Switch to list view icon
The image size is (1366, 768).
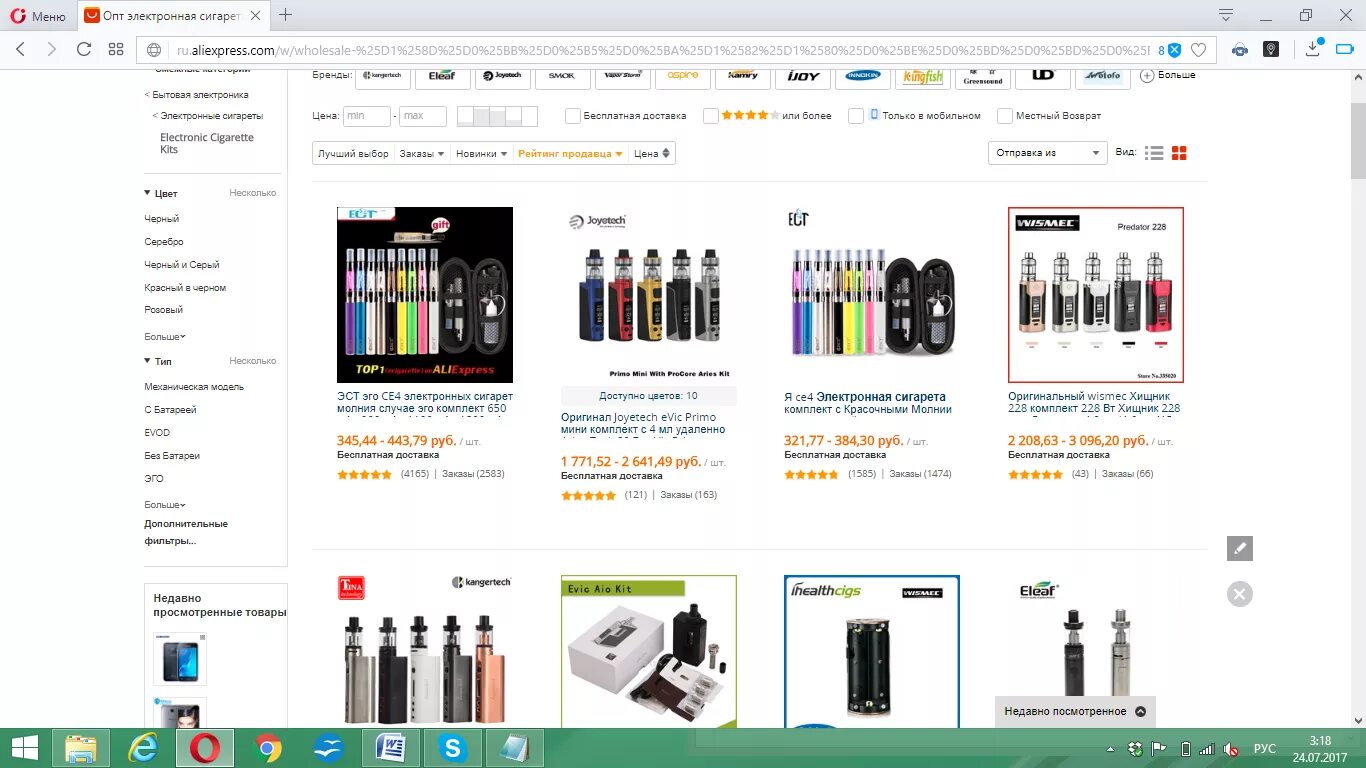point(1154,153)
